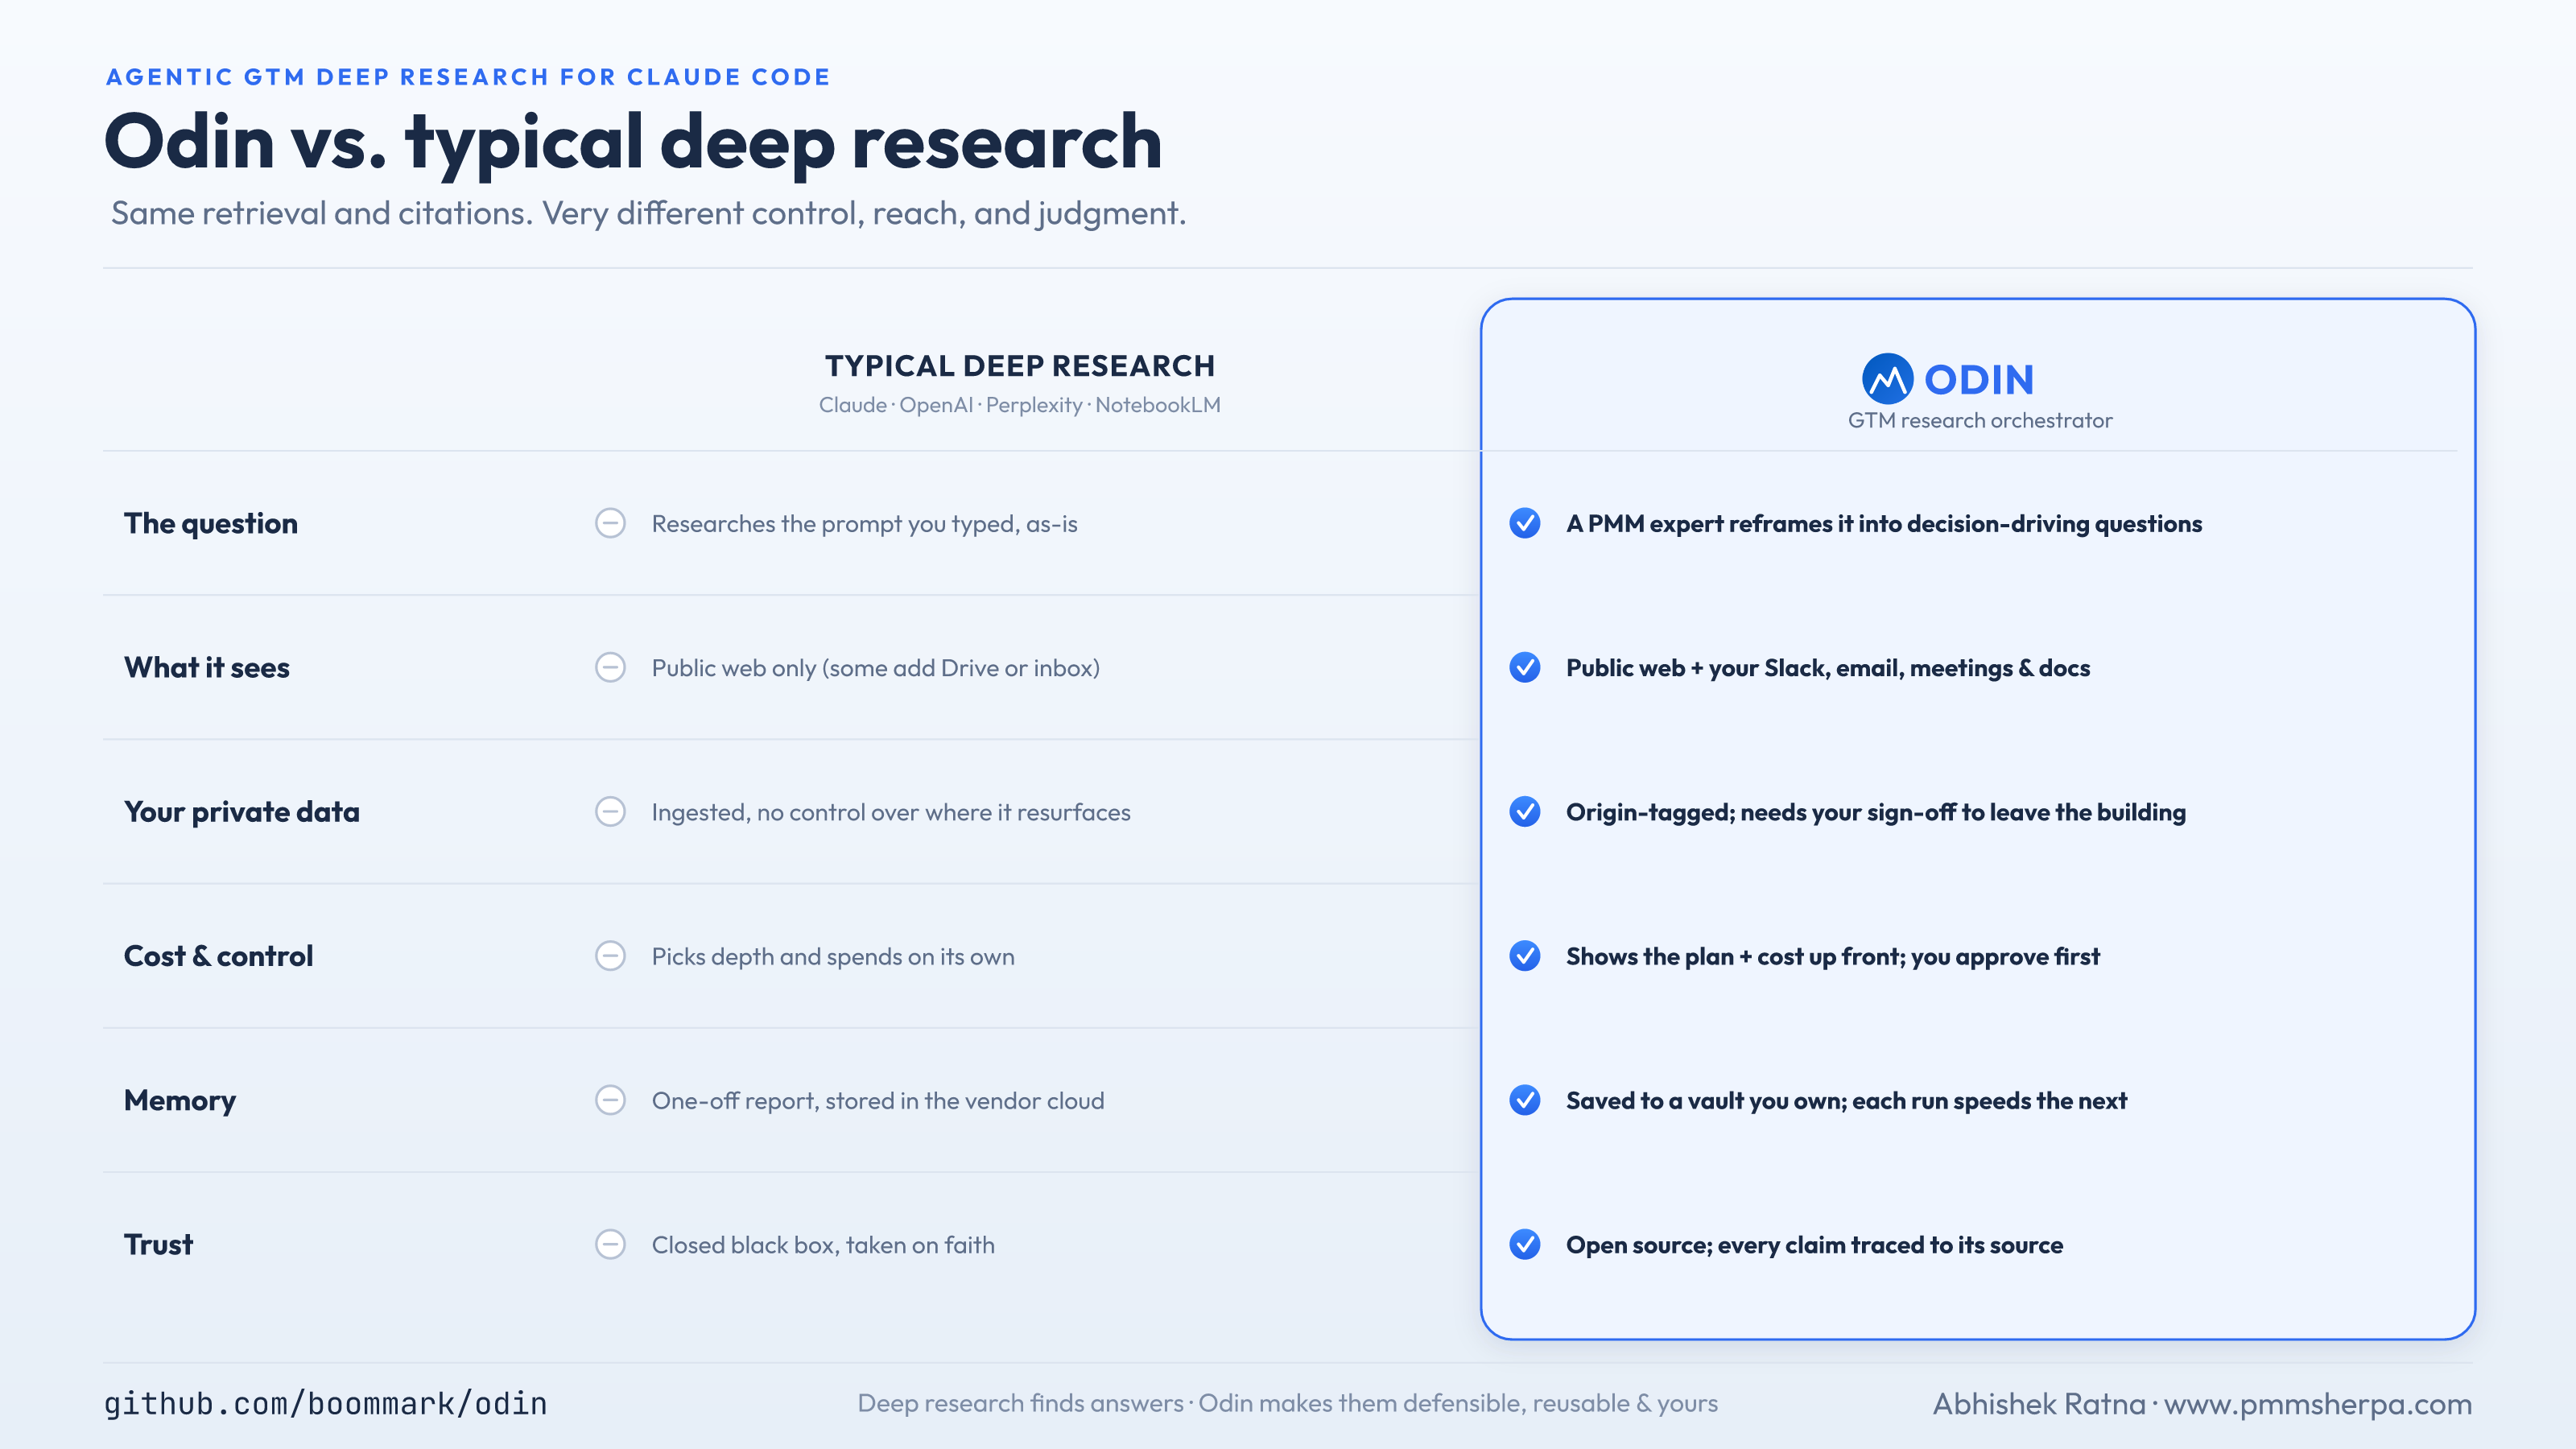Click the blue checkmark beside 'Saved to a vault'
The height and width of the screenshot is (1449, 2576).
(x=1525, y=1100)
